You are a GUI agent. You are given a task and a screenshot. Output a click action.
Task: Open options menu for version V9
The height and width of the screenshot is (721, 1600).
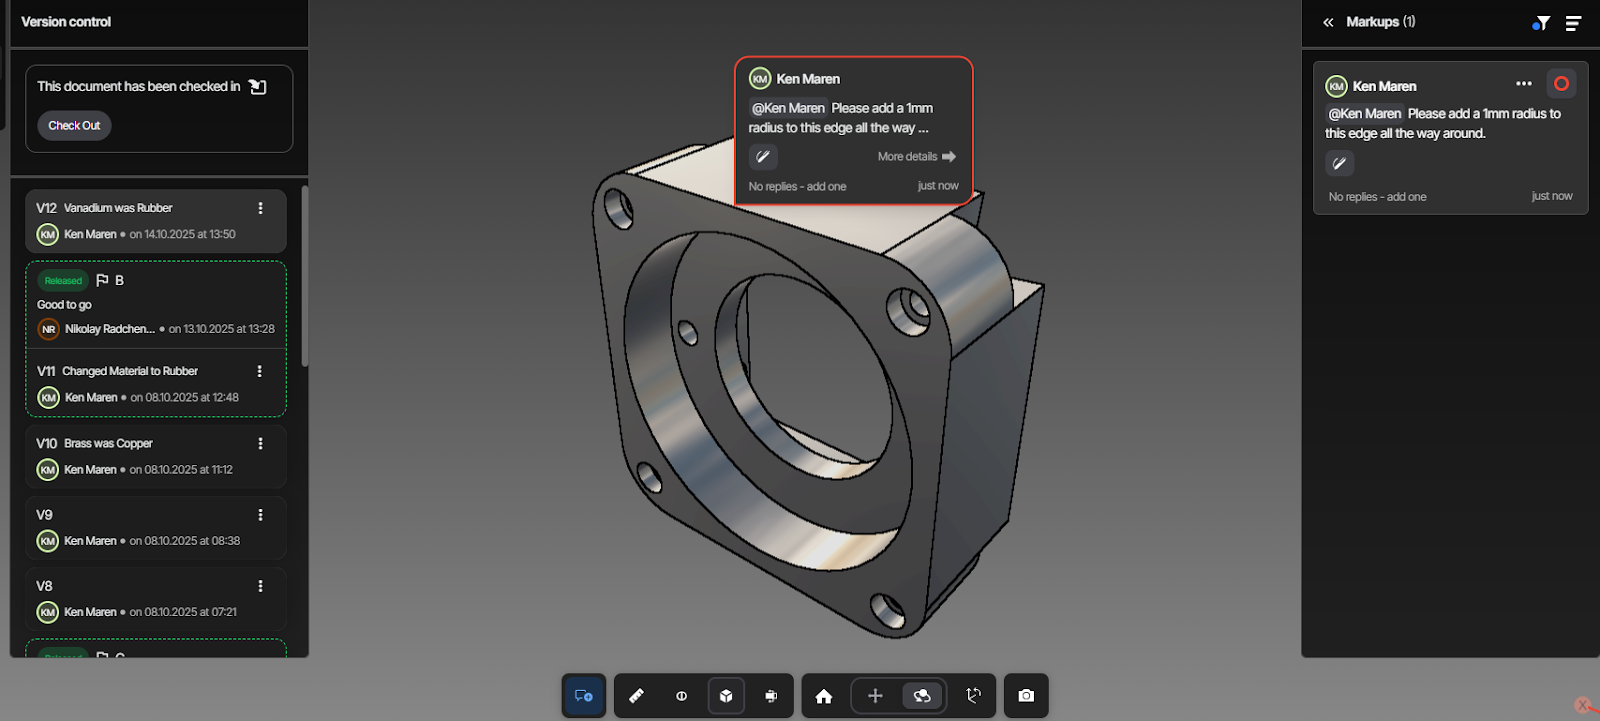[x=260, y=515]
